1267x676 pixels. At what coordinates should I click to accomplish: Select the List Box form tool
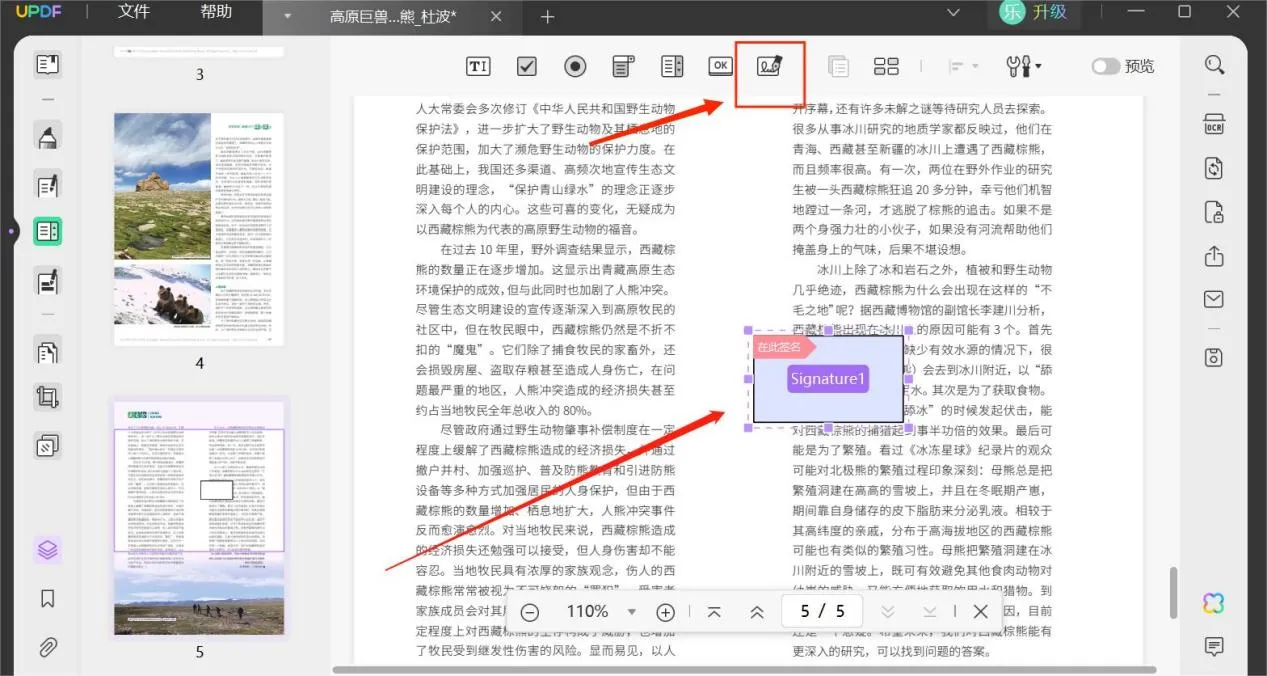tap(672, 66)
